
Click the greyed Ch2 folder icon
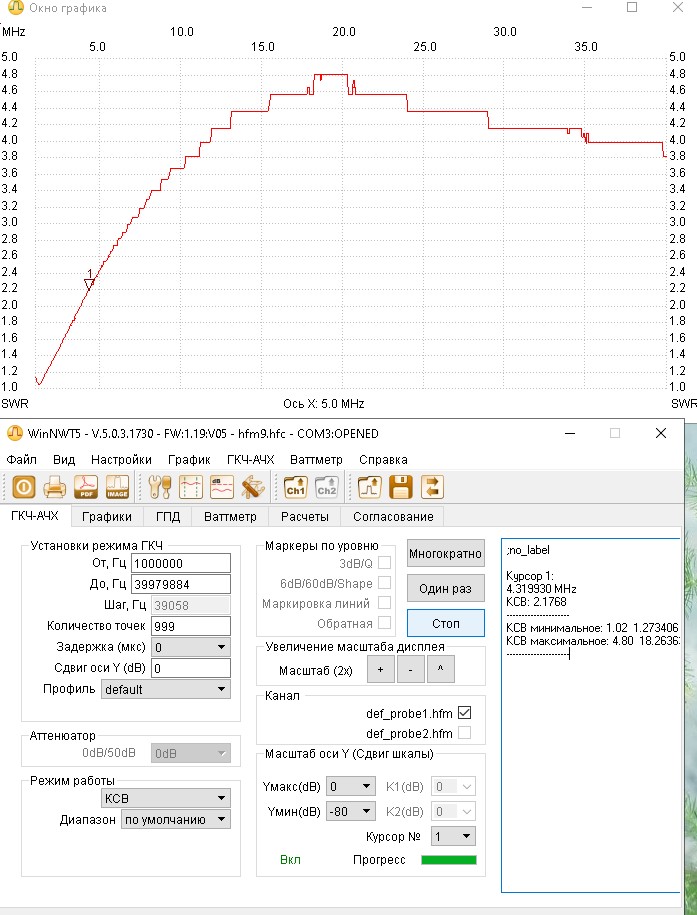click(x=326, y=487)
